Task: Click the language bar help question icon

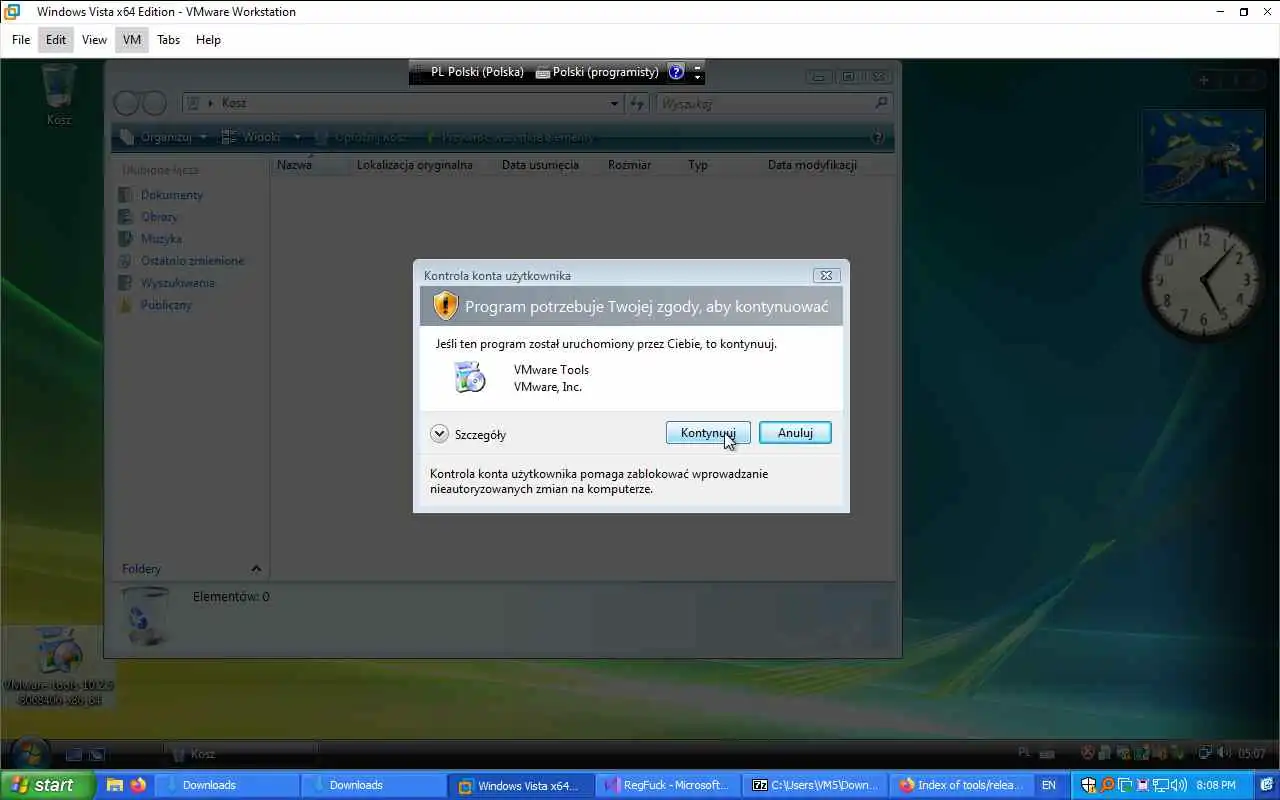Action: (676, 72)
